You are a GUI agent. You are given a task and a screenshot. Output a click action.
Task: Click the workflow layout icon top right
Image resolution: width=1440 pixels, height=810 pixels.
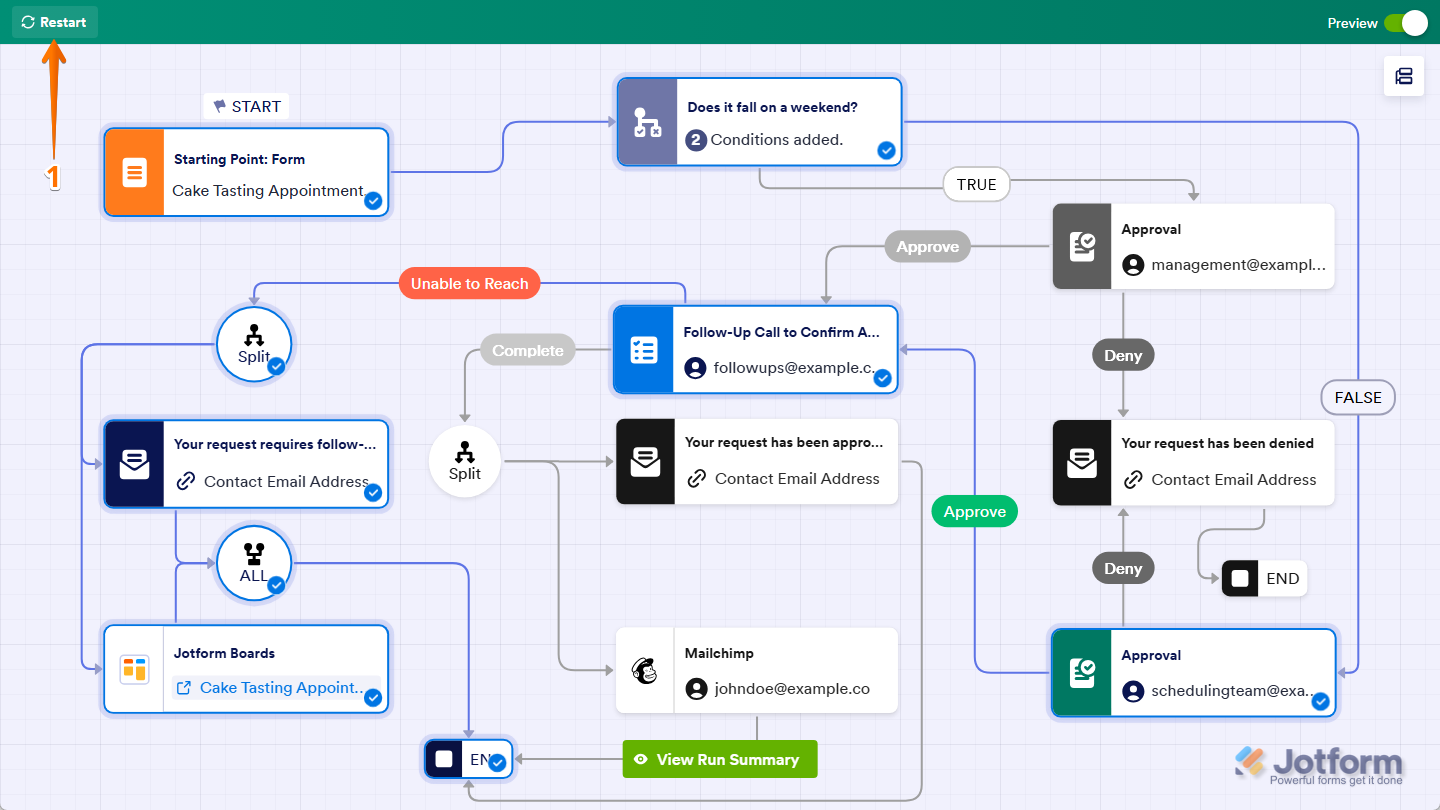pyautogui.click(x=1404, y=76)
